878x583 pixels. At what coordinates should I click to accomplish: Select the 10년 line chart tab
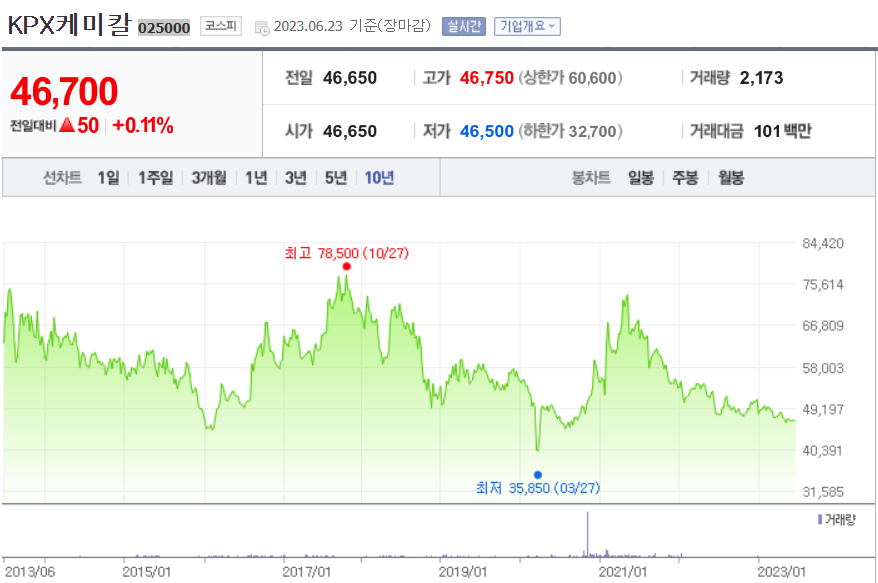click(x=379, y=178)
